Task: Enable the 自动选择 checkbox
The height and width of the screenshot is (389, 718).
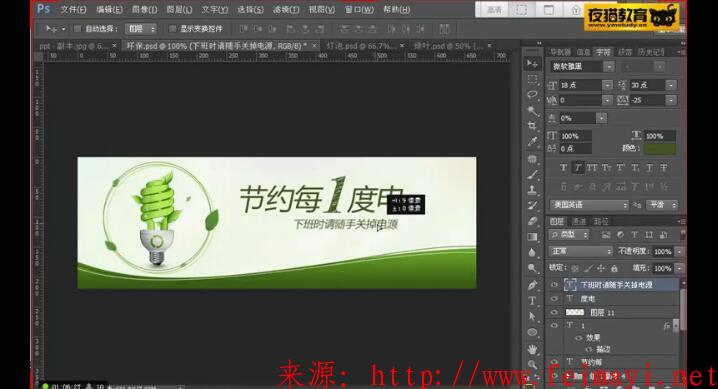Action: [77, 29]
